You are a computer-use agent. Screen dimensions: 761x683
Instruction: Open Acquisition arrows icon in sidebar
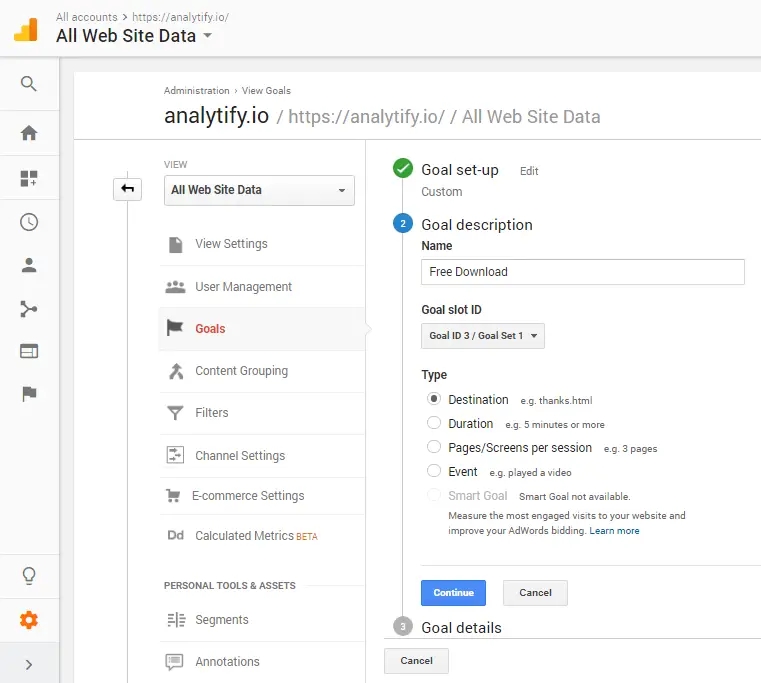click(x=29, y=309)
